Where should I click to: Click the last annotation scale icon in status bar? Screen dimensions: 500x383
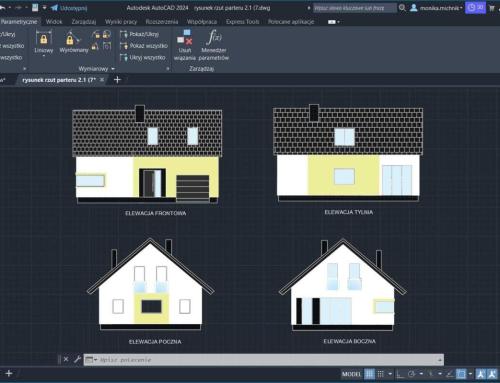(x=492, y=374)
